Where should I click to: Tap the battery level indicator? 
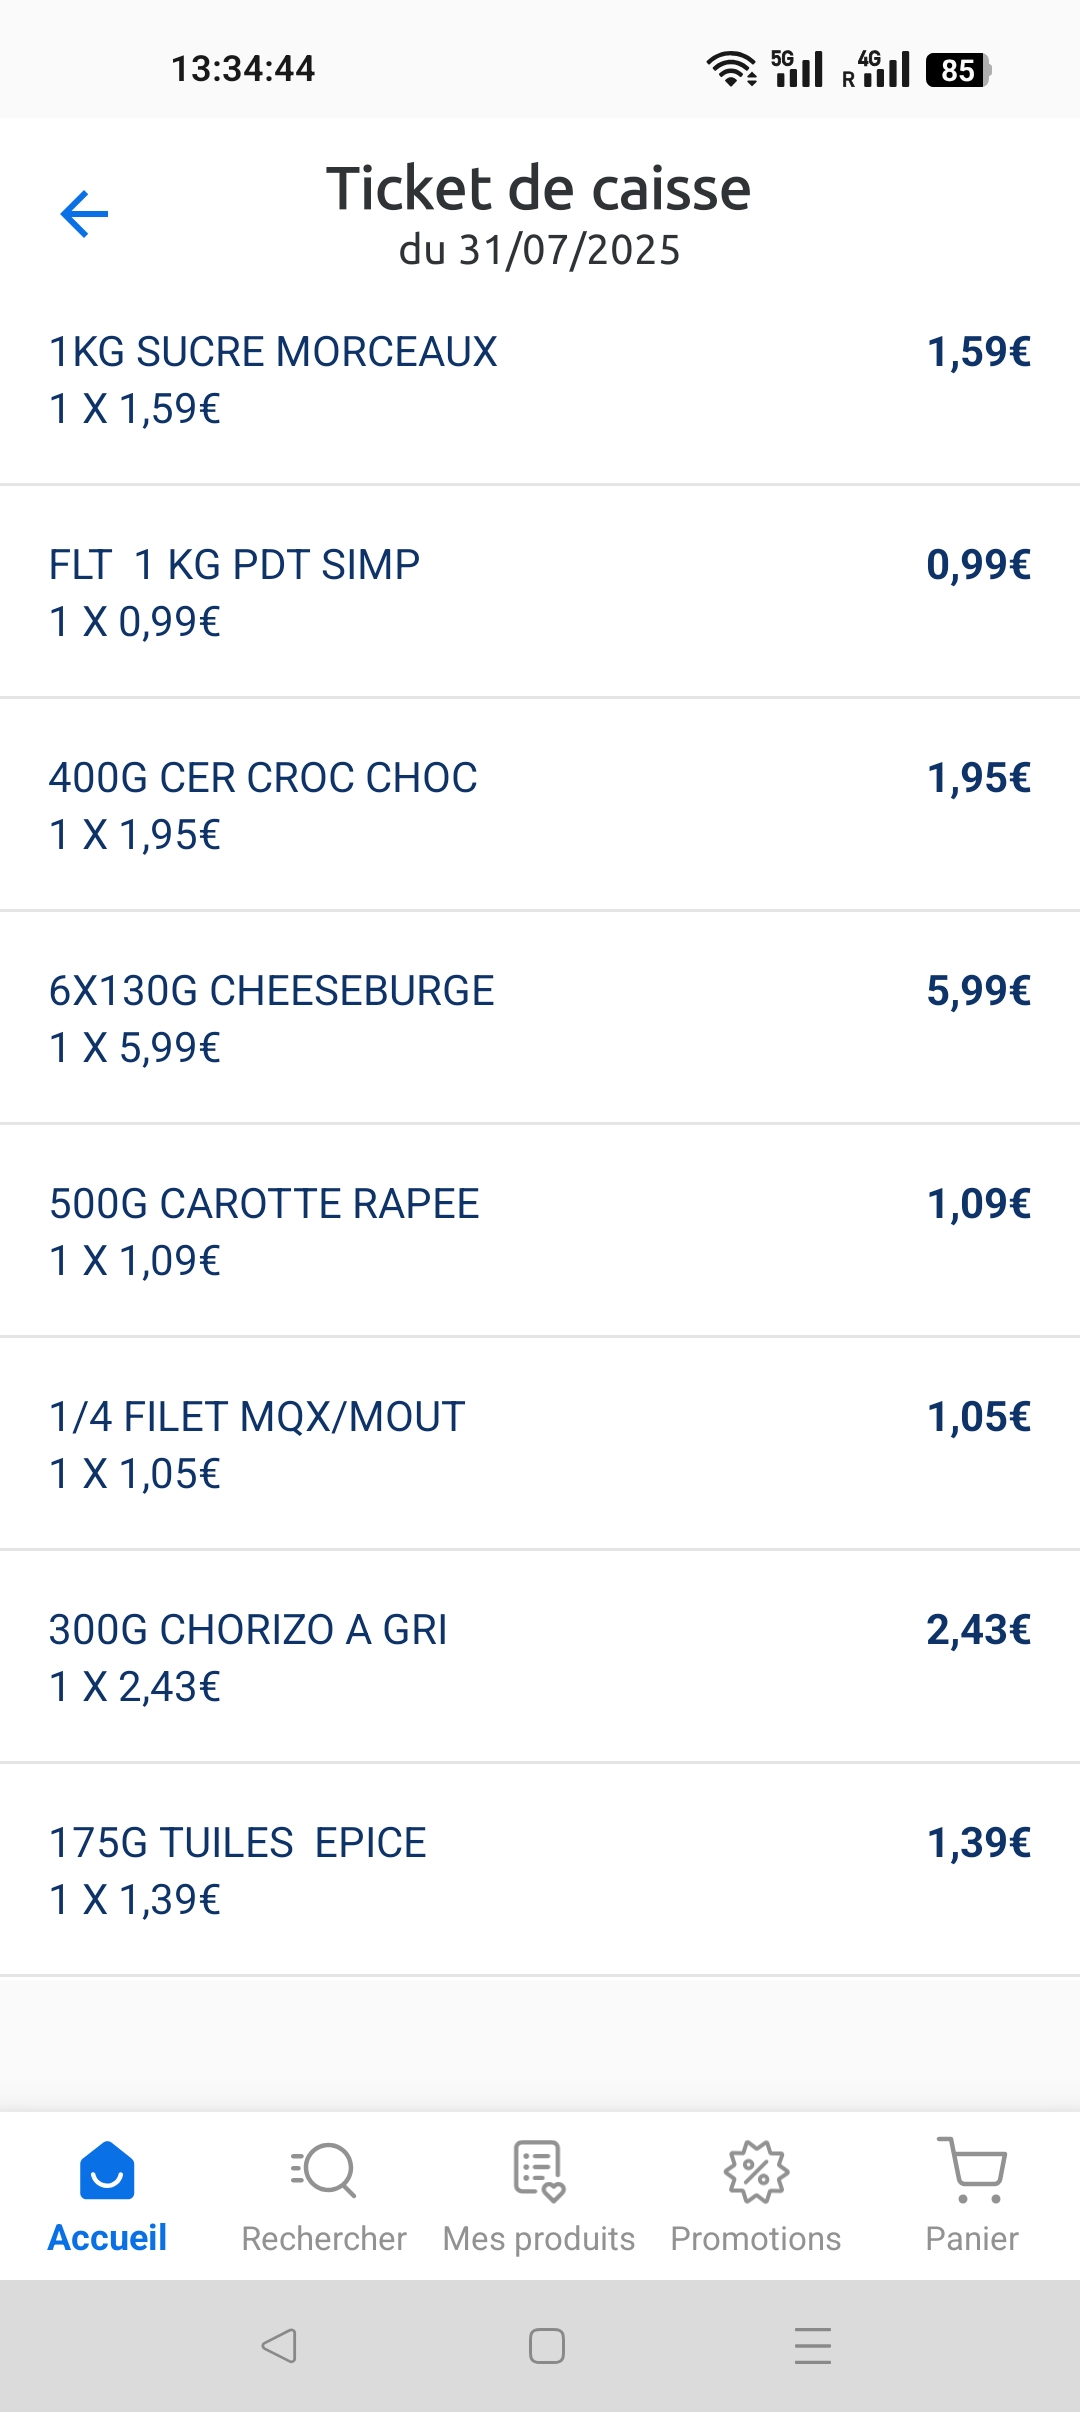957,70
